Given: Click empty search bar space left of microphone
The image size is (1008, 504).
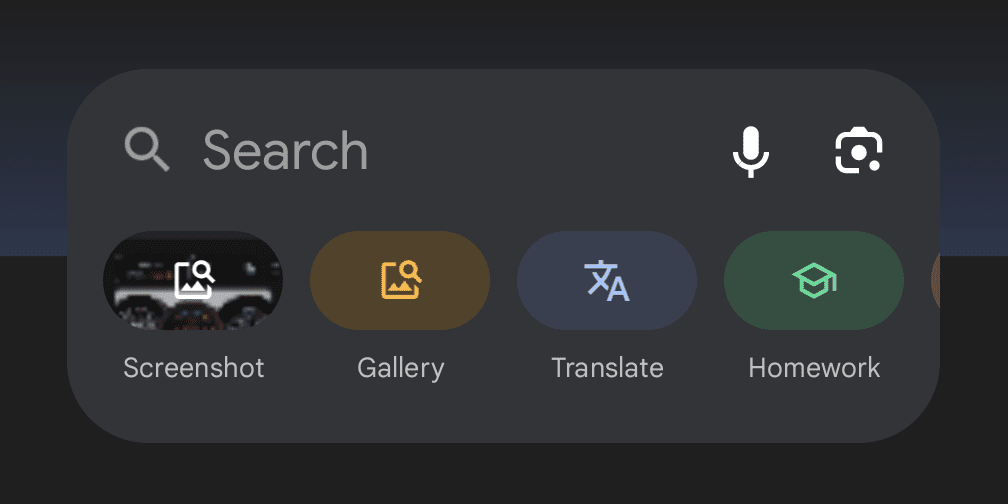Looking at the screenshot, I should pyautogui.click(x=550, y=151).
